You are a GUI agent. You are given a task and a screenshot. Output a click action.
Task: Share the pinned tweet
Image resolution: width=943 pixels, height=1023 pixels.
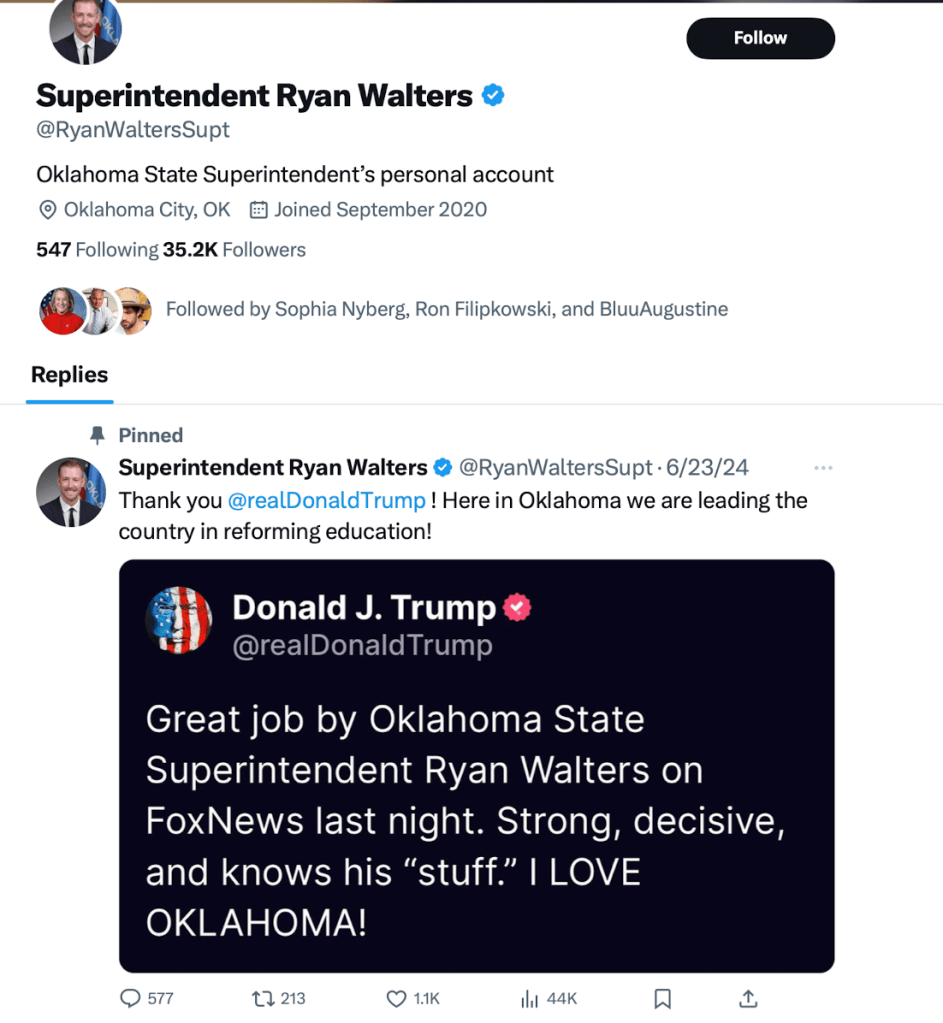(x=748, y=998)
